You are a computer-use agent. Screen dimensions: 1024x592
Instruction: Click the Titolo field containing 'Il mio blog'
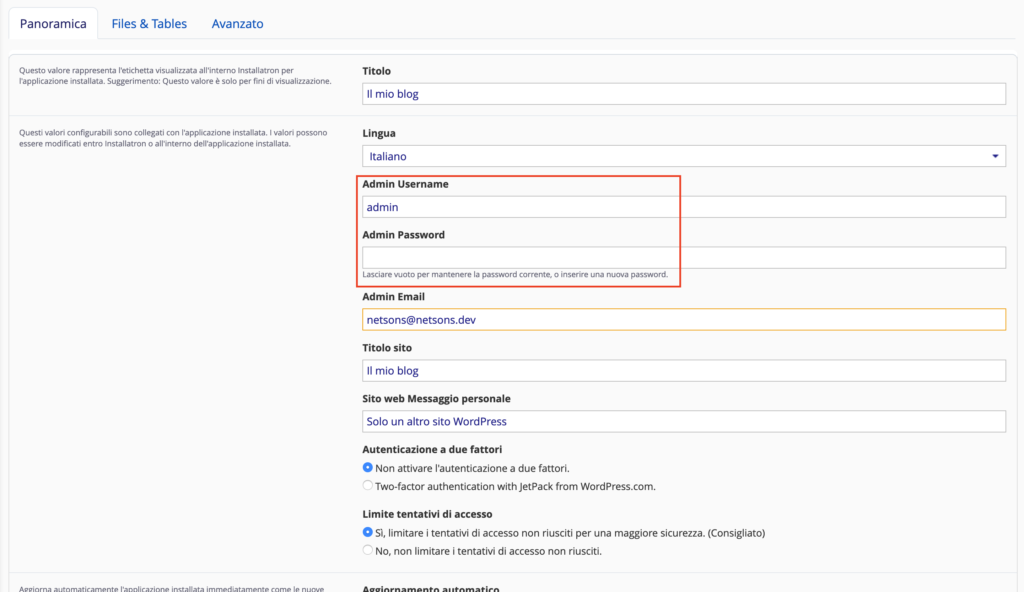coord(683,94)
